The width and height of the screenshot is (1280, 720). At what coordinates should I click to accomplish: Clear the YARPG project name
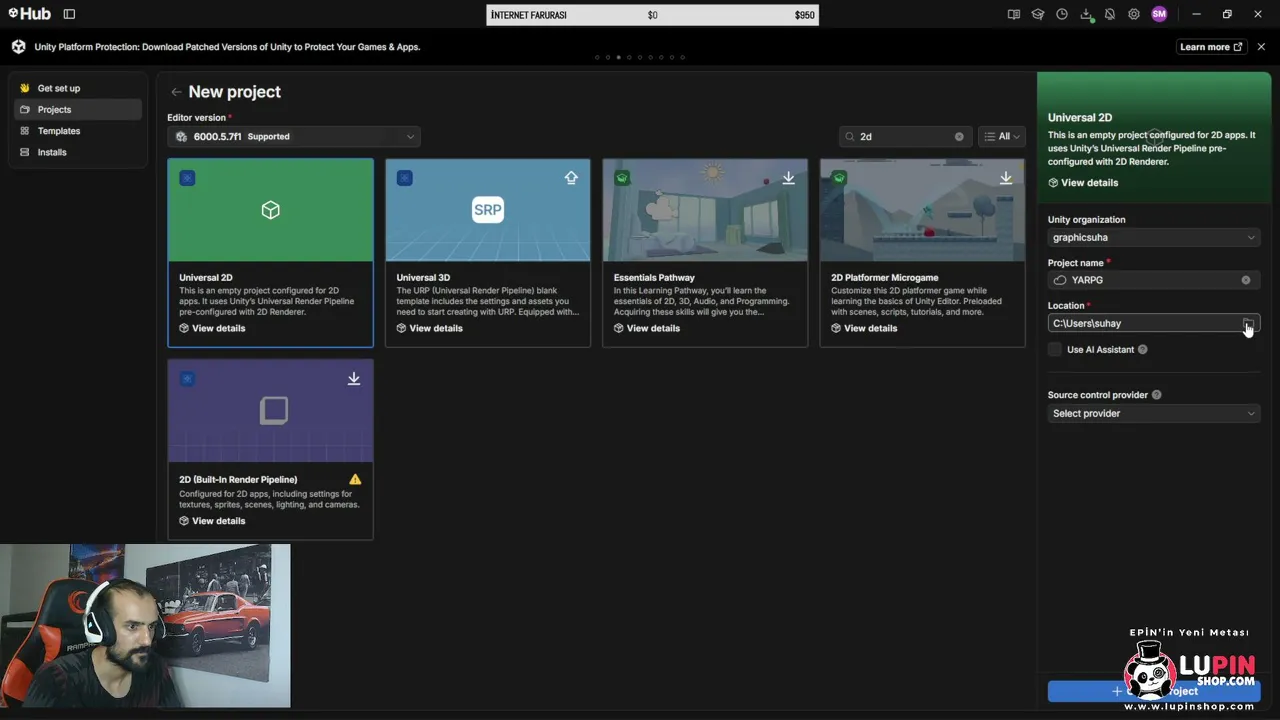[x=1246, y=280]
